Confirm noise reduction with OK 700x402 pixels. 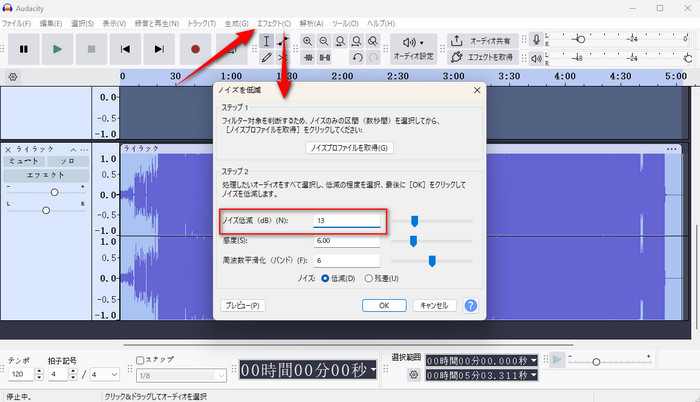click(x=384, y=306)
